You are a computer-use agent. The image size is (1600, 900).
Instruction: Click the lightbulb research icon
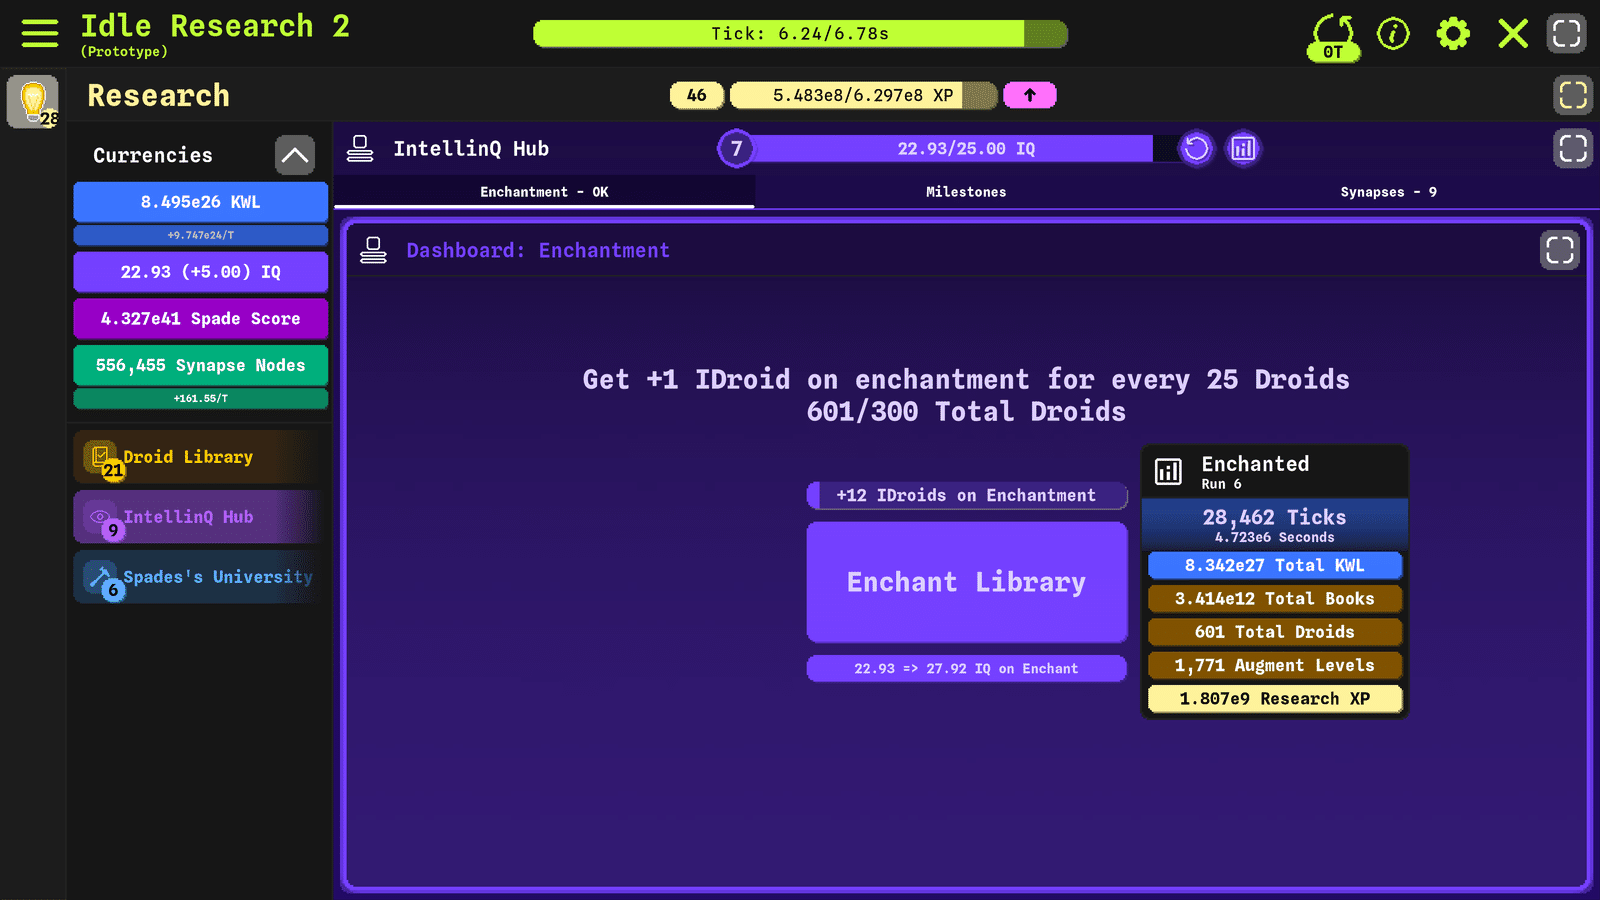(33, 101)
